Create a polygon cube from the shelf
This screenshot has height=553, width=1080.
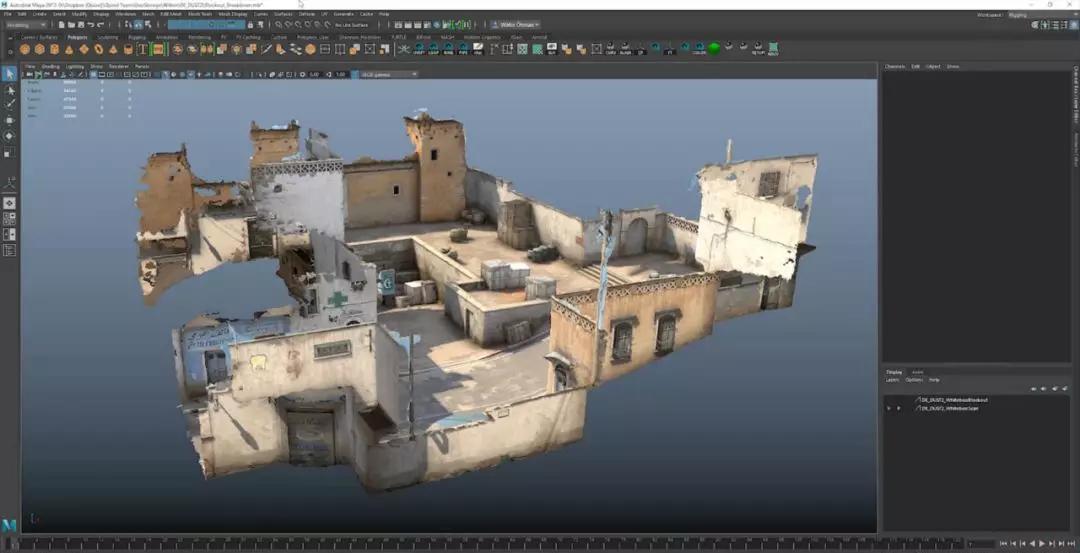coord(39,49)
